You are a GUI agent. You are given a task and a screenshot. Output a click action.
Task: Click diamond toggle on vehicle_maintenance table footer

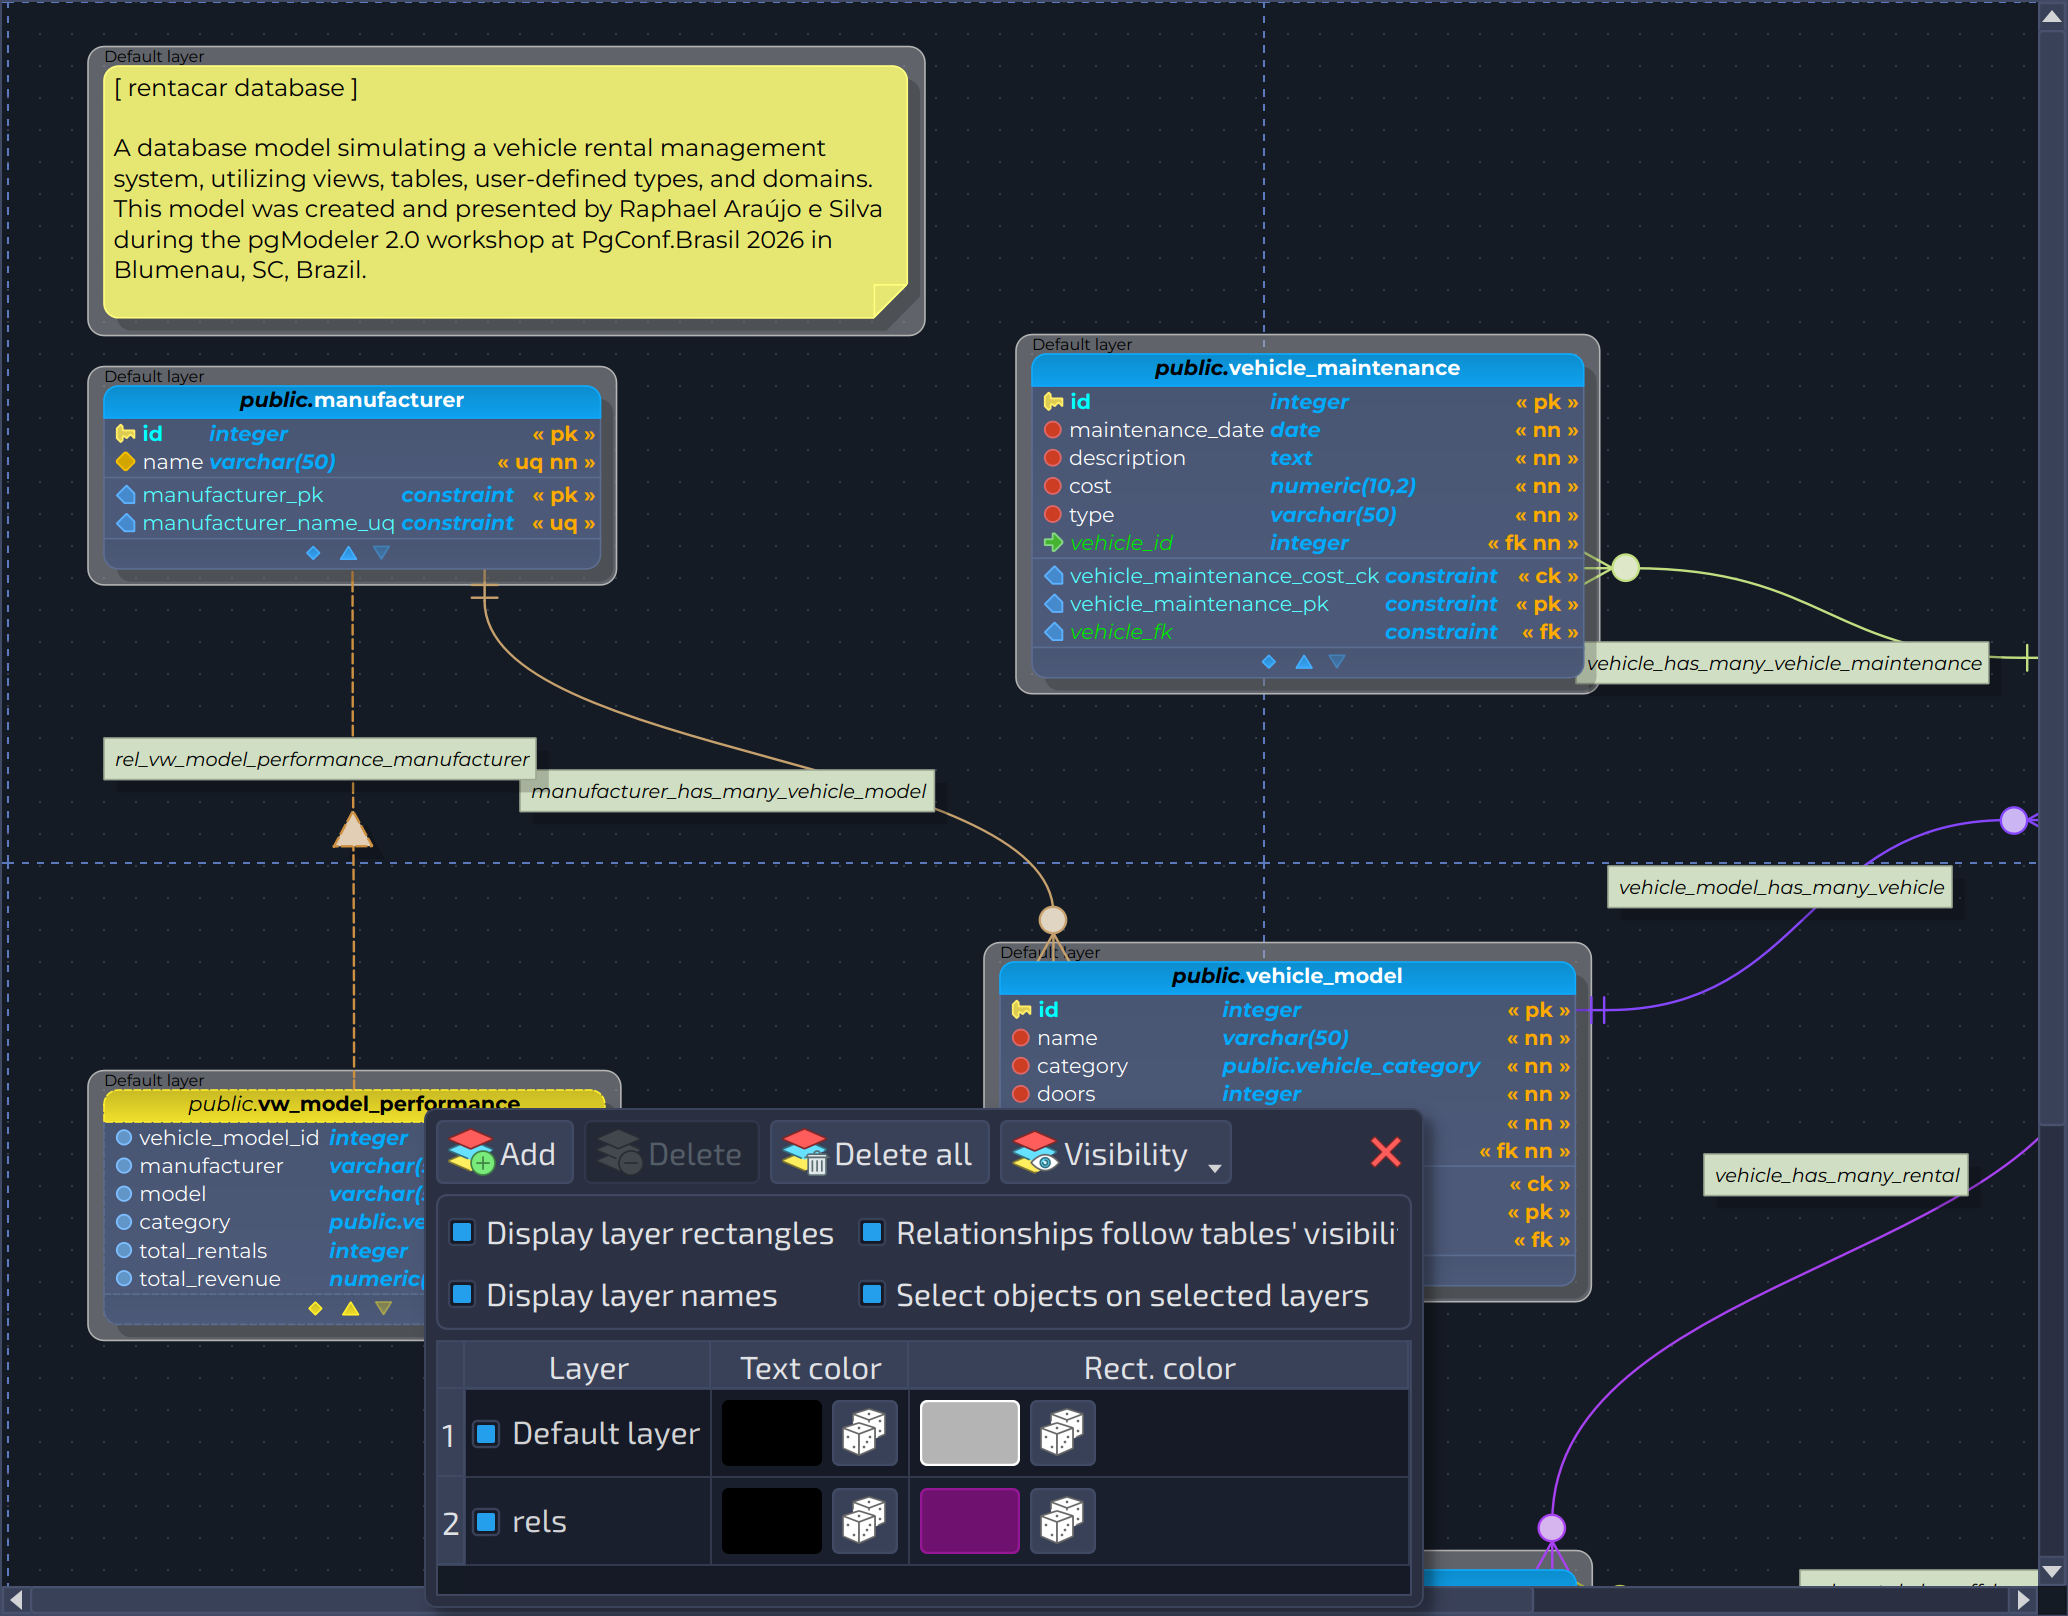tap(1269, 662)
